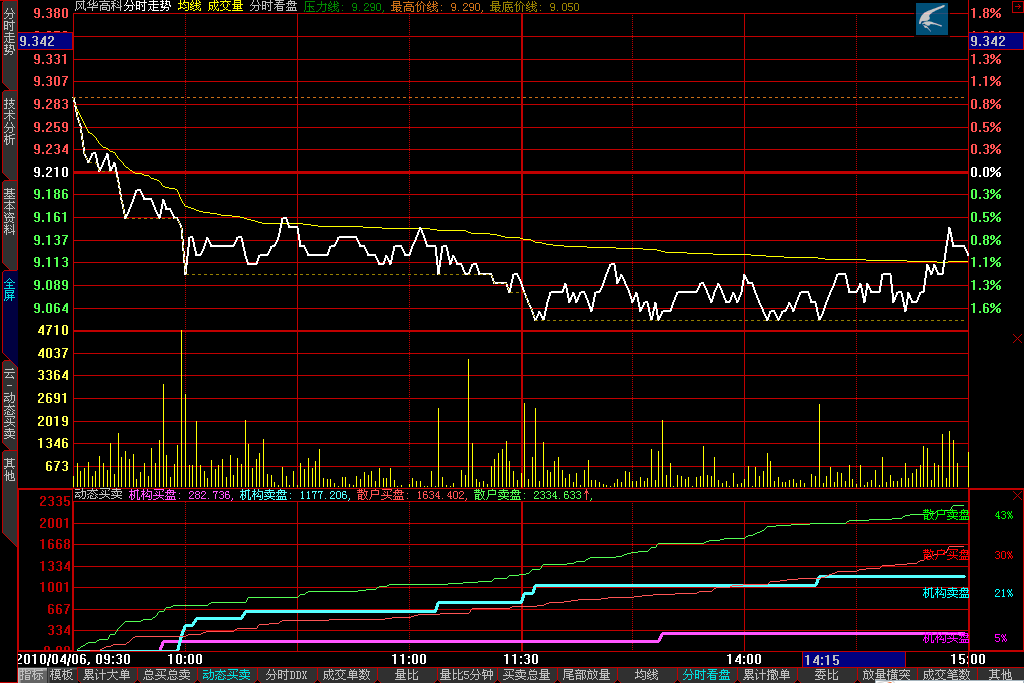The image size is (1024, 683).
Task: Click the 分时DDX indicator button
Action: click(x=286, y=675)
